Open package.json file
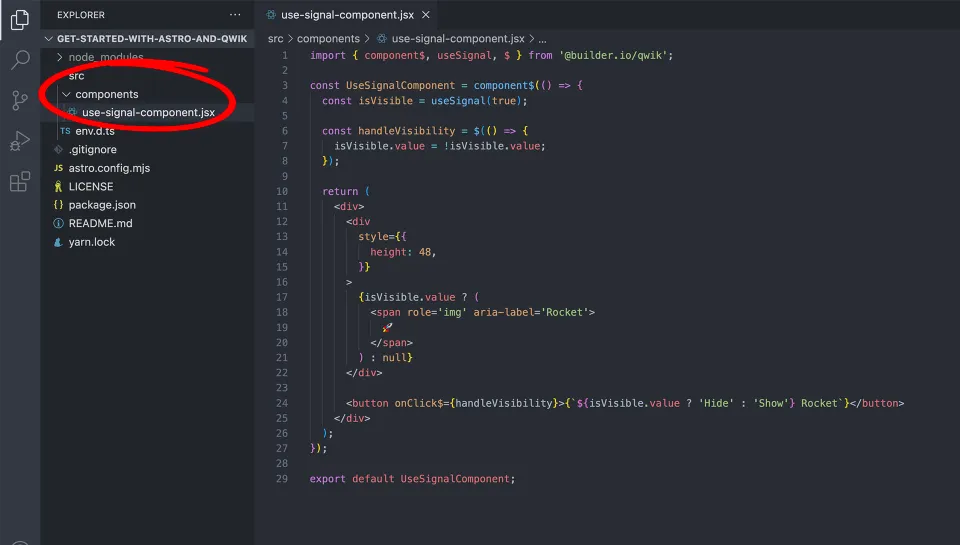Viewport: 960px width, 545px height. click(x=102, y=205)
